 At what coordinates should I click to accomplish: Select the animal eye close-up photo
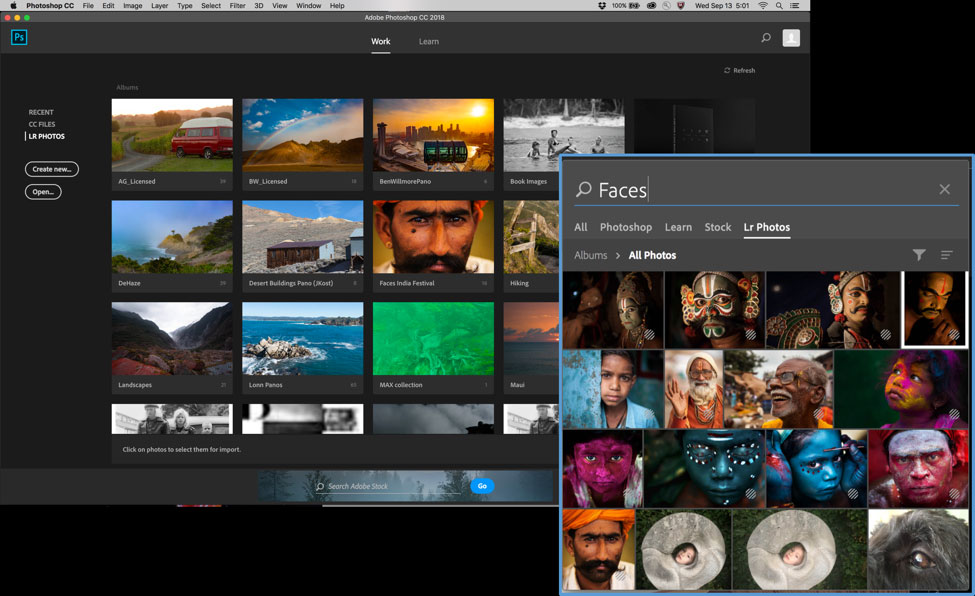coord(918,549)
